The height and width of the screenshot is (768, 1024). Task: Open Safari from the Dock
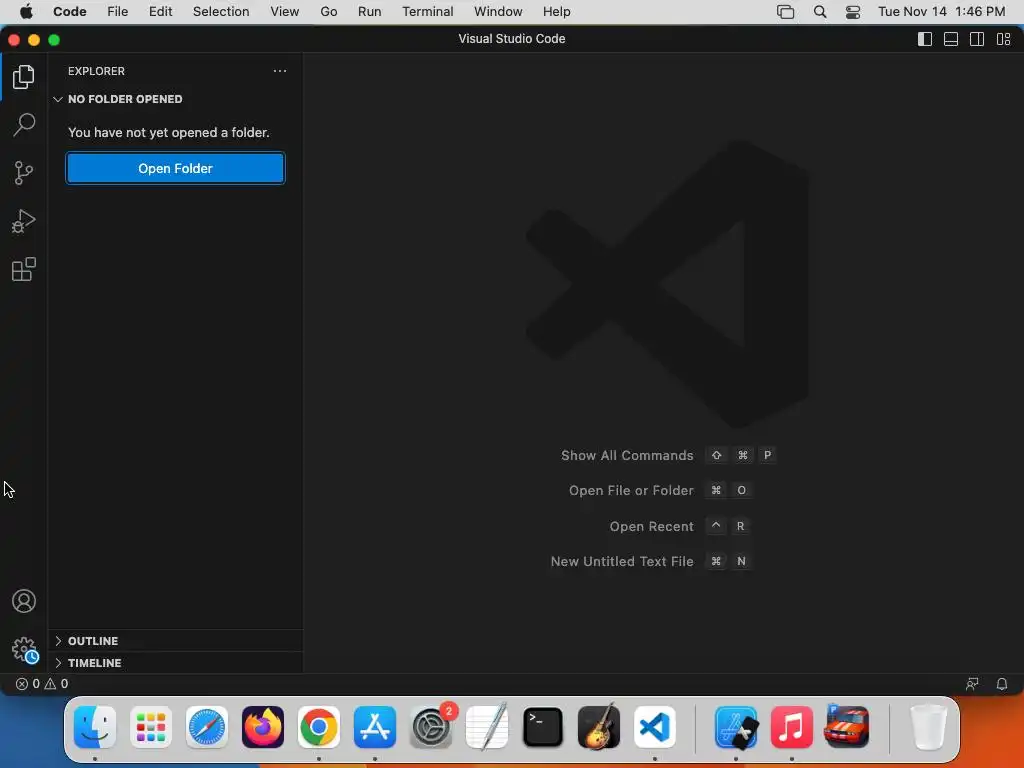pos(207,727)
